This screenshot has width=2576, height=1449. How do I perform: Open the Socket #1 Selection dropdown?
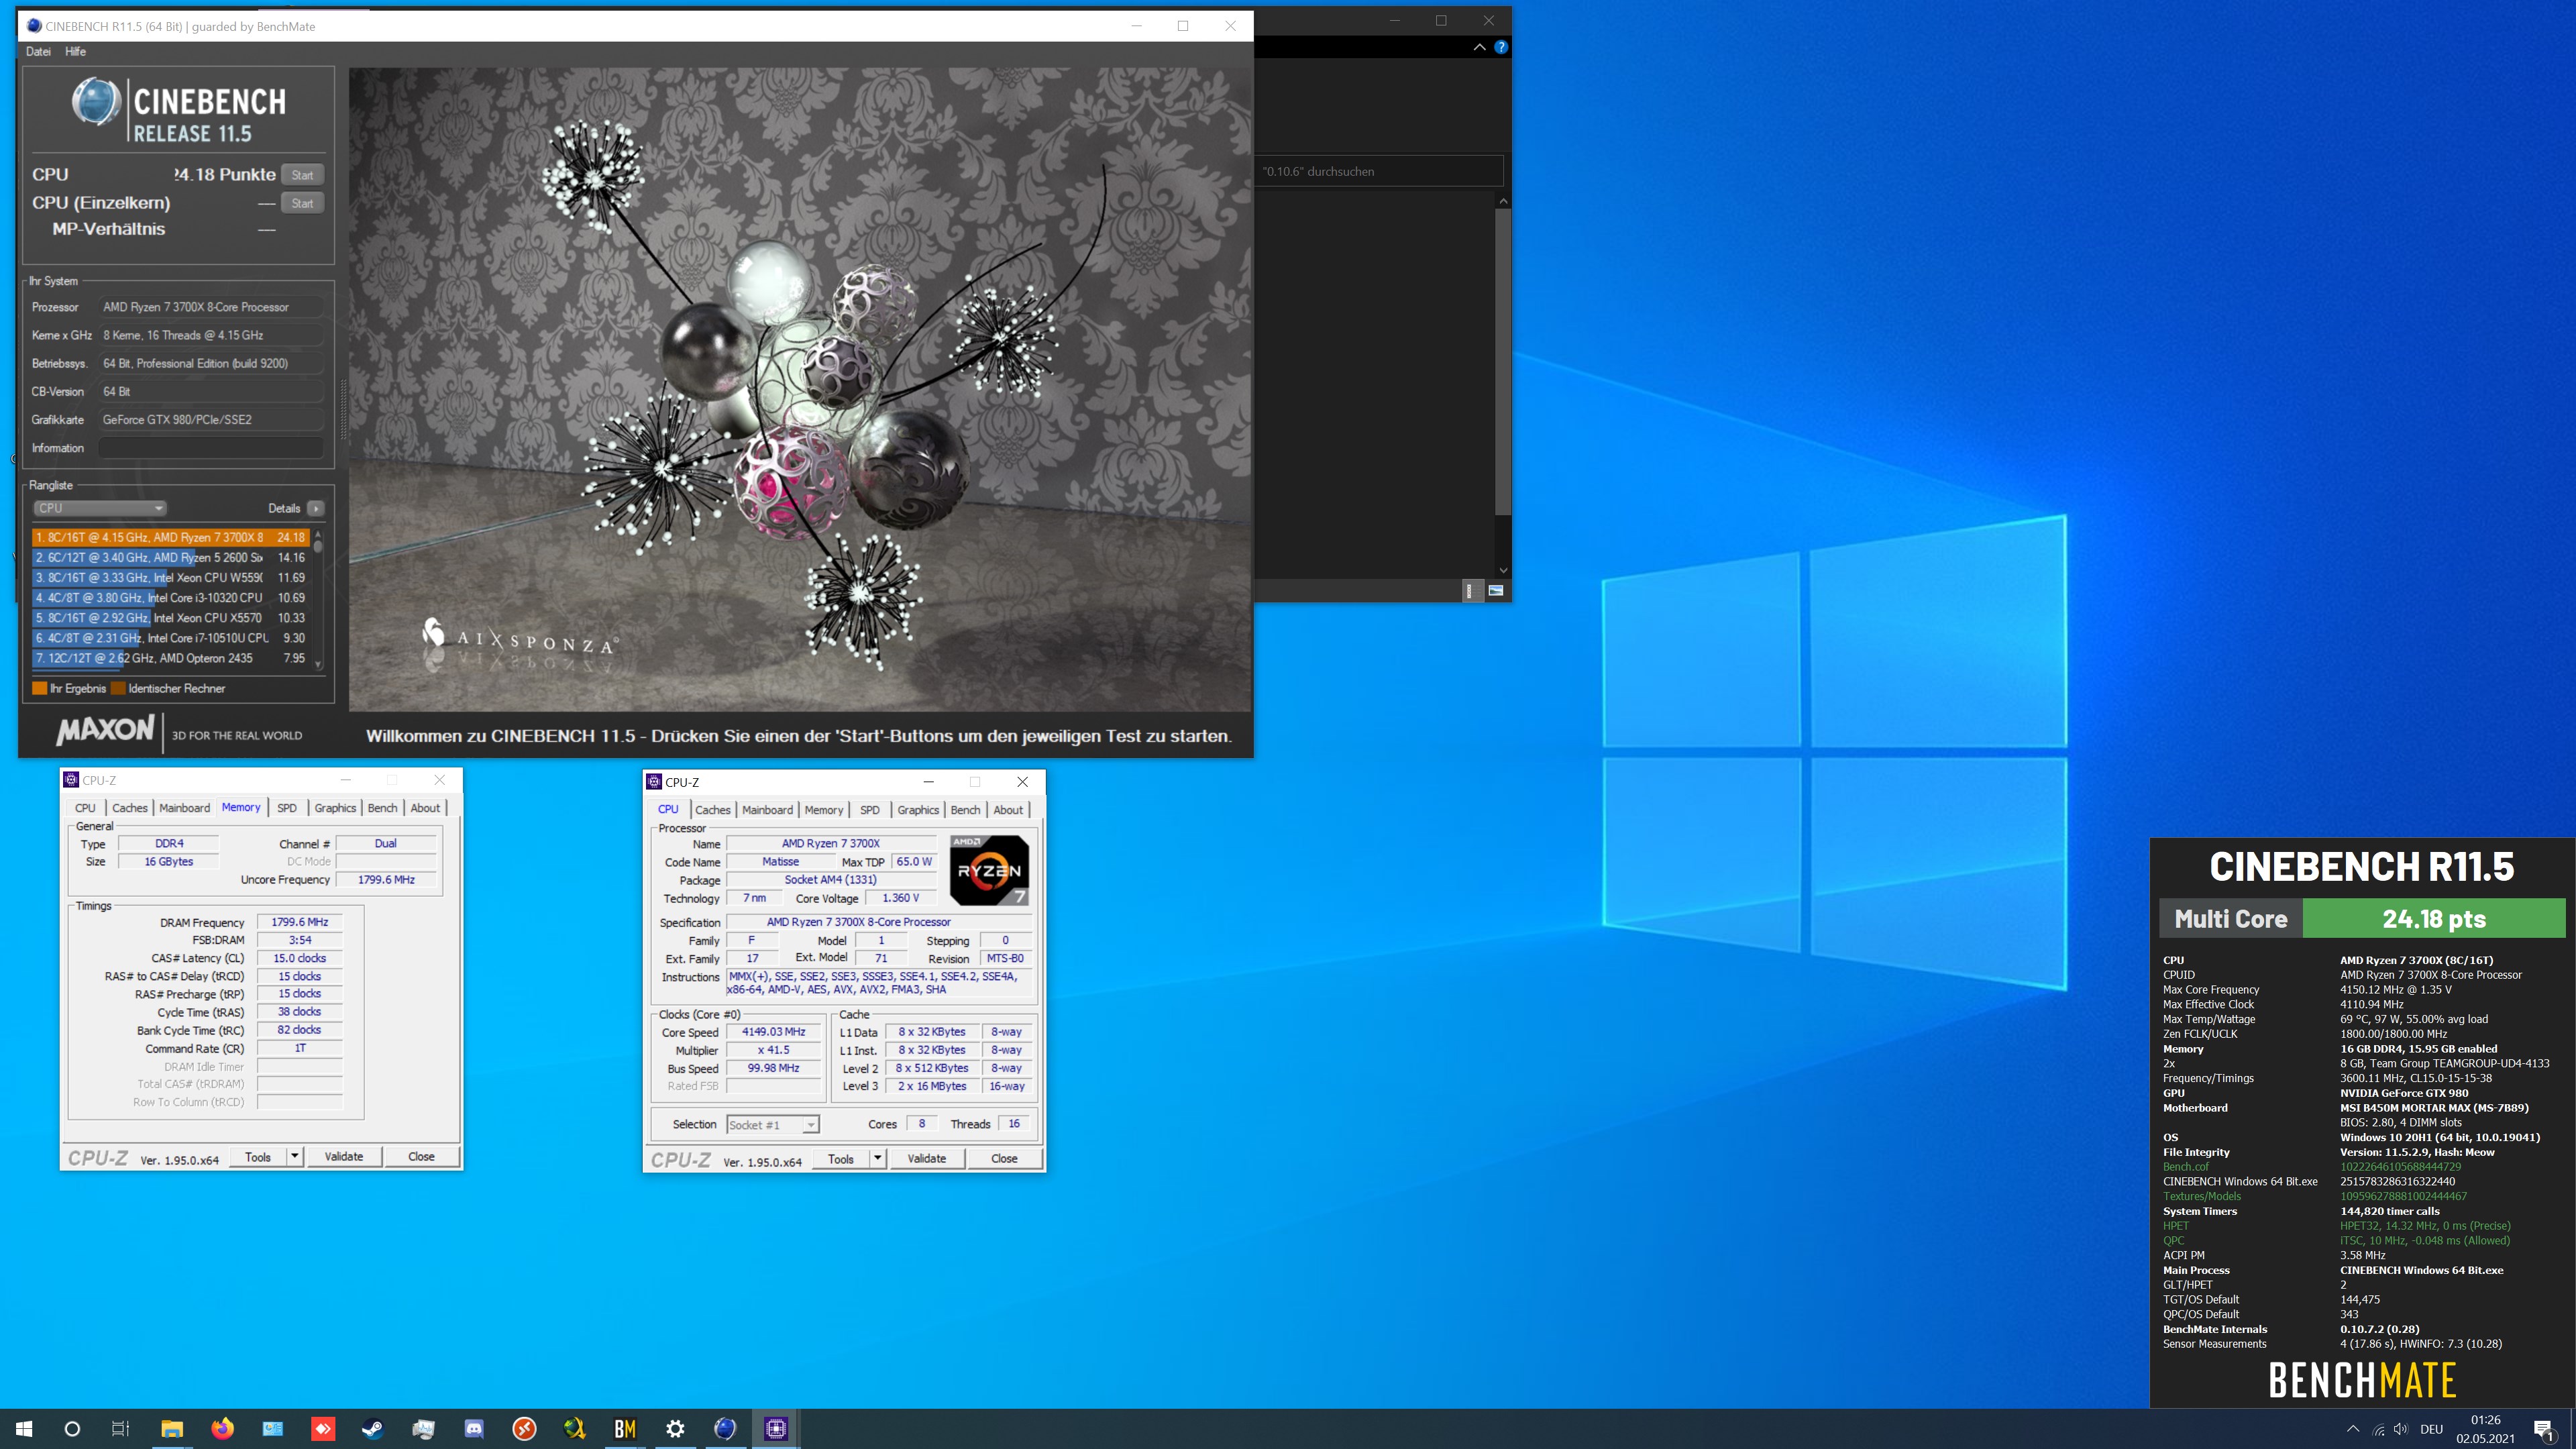pyautogui.click(x=773, y=1125)
